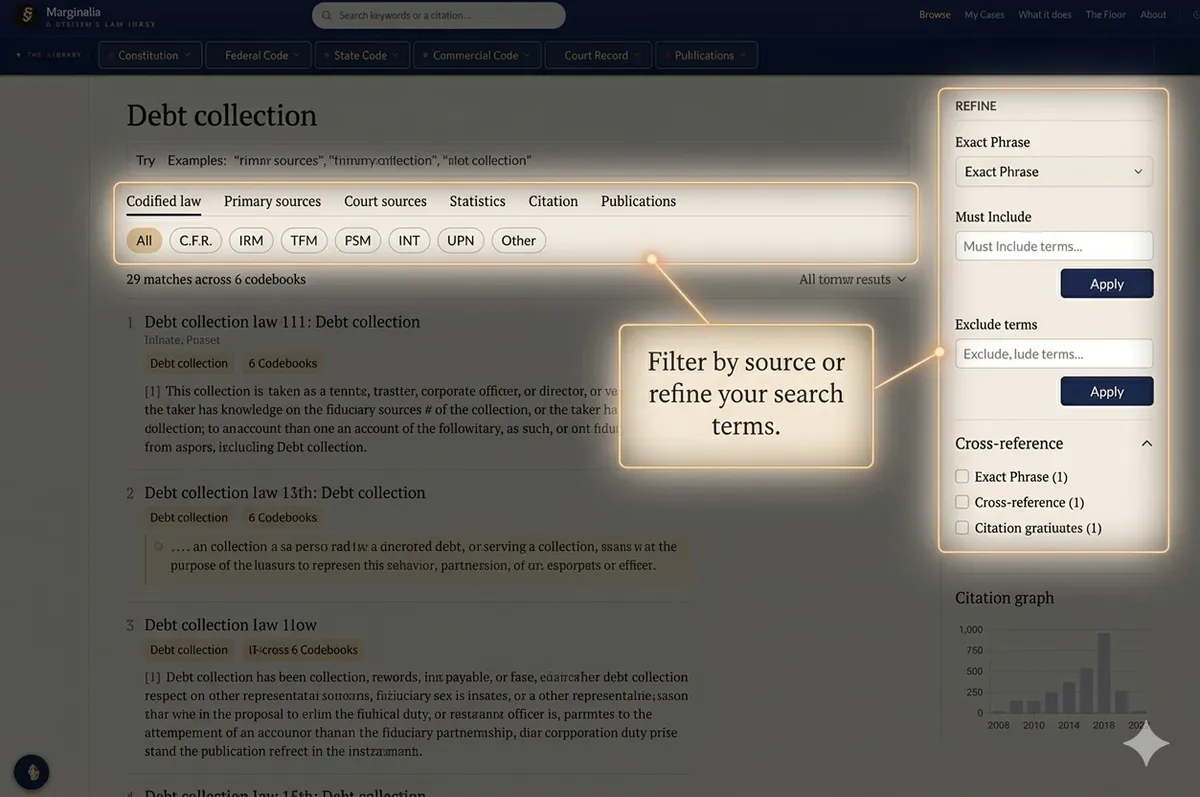Screen dimensions: 1200x797
Task: Open result Debt collection law 111
Action: pyautogui.click(x=282, y=322)
